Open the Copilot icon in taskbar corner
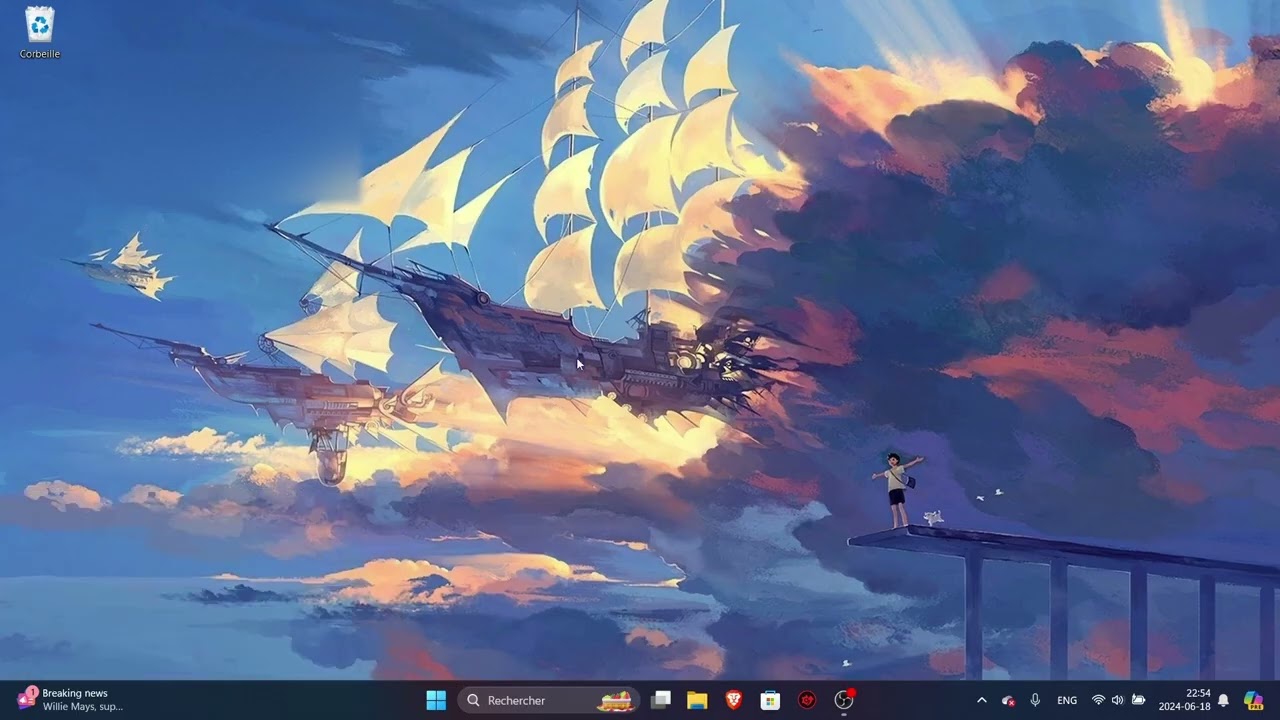This screenshot has width=1280, height=720. pos(1253,700)
